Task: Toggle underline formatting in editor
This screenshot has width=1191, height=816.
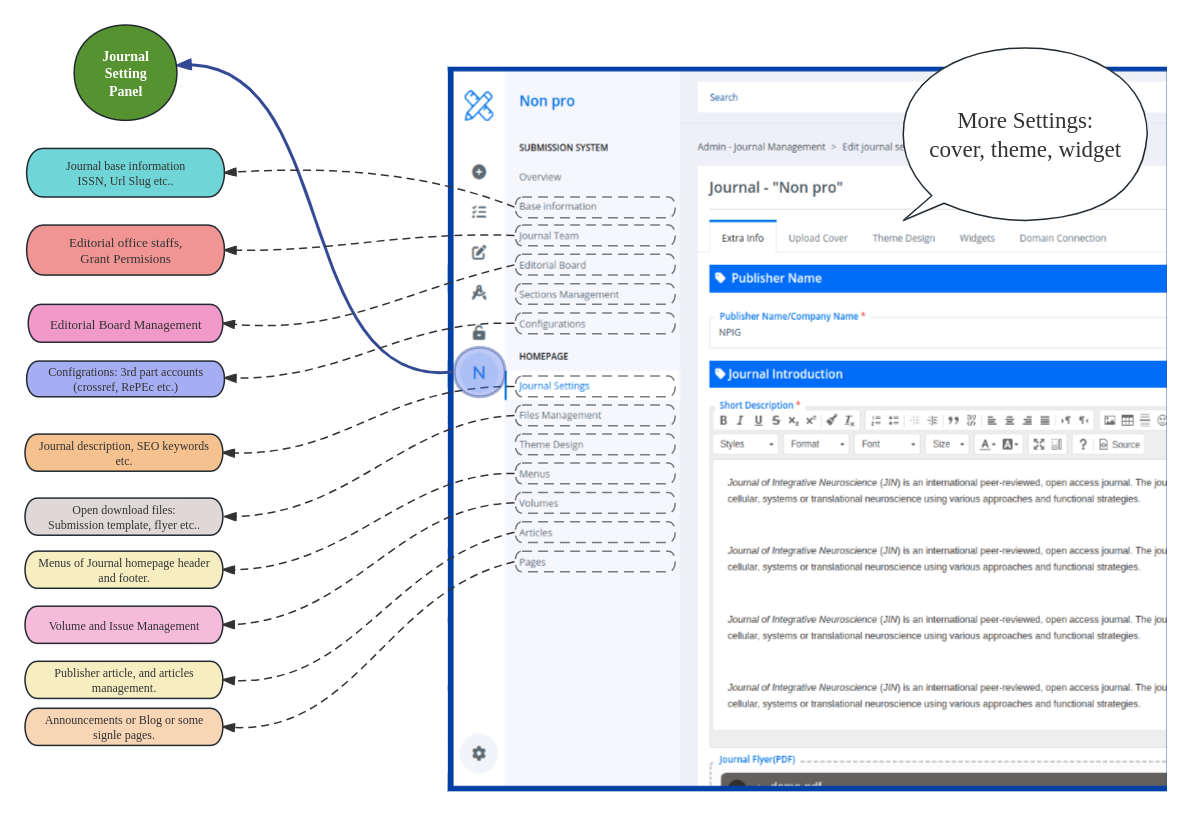Action: (x=758, y=421)
